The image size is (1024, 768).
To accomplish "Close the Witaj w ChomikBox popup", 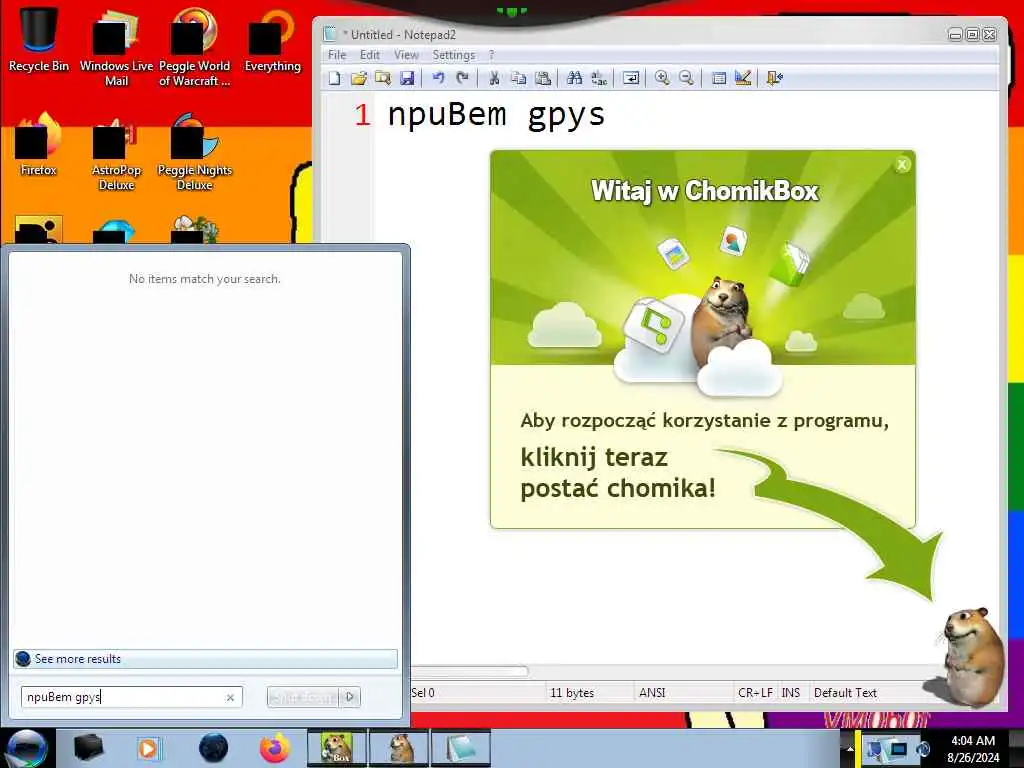I will tap(902, 165).
